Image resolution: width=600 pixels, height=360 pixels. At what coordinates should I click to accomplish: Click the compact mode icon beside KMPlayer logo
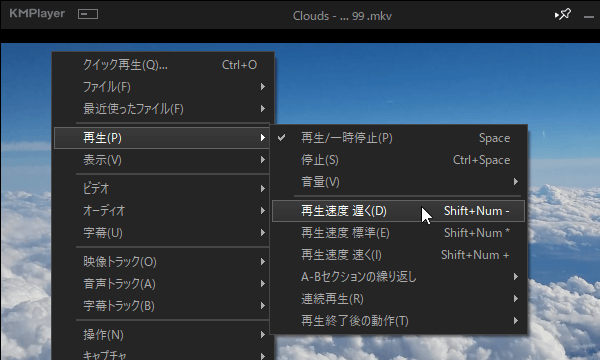(88, 14)
